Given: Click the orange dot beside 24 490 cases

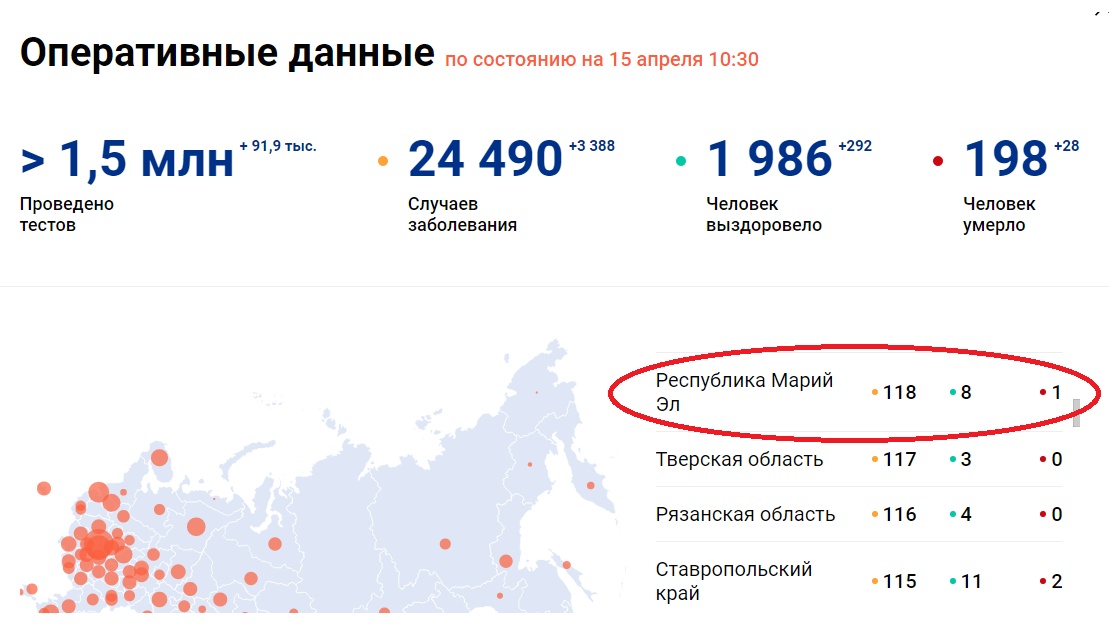Looking at the screenshot, I should click(x=384, y=160).
